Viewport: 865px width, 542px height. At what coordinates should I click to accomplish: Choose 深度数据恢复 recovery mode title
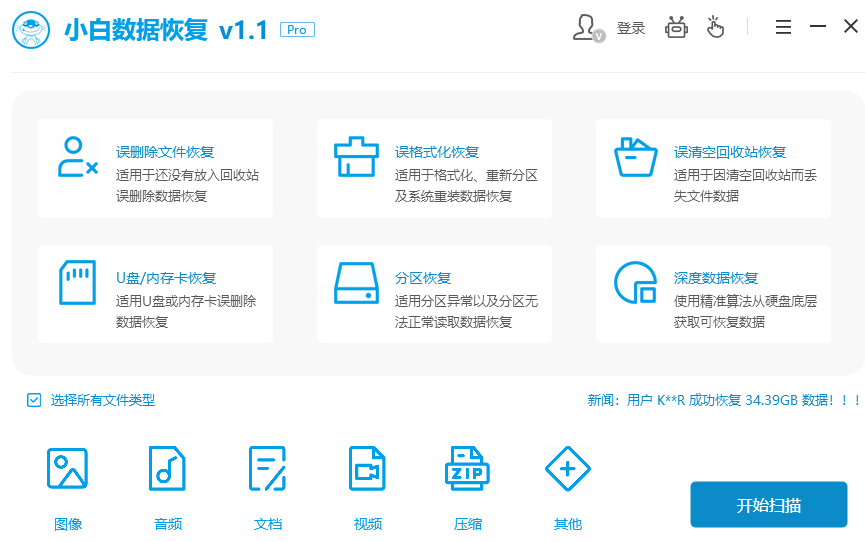pyautogui.click(x=716, y=278)
